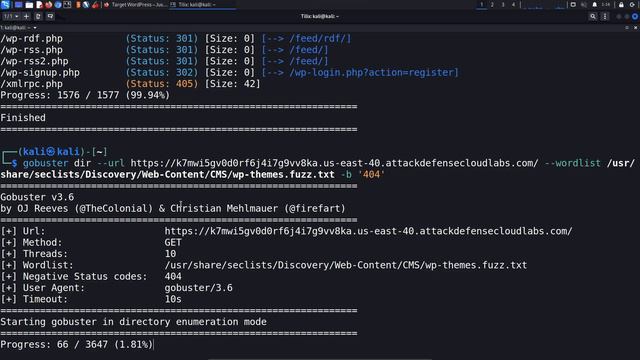Click the Progress: 66 / 3647 line
This screenshot has width=640, height=360.
76,344
